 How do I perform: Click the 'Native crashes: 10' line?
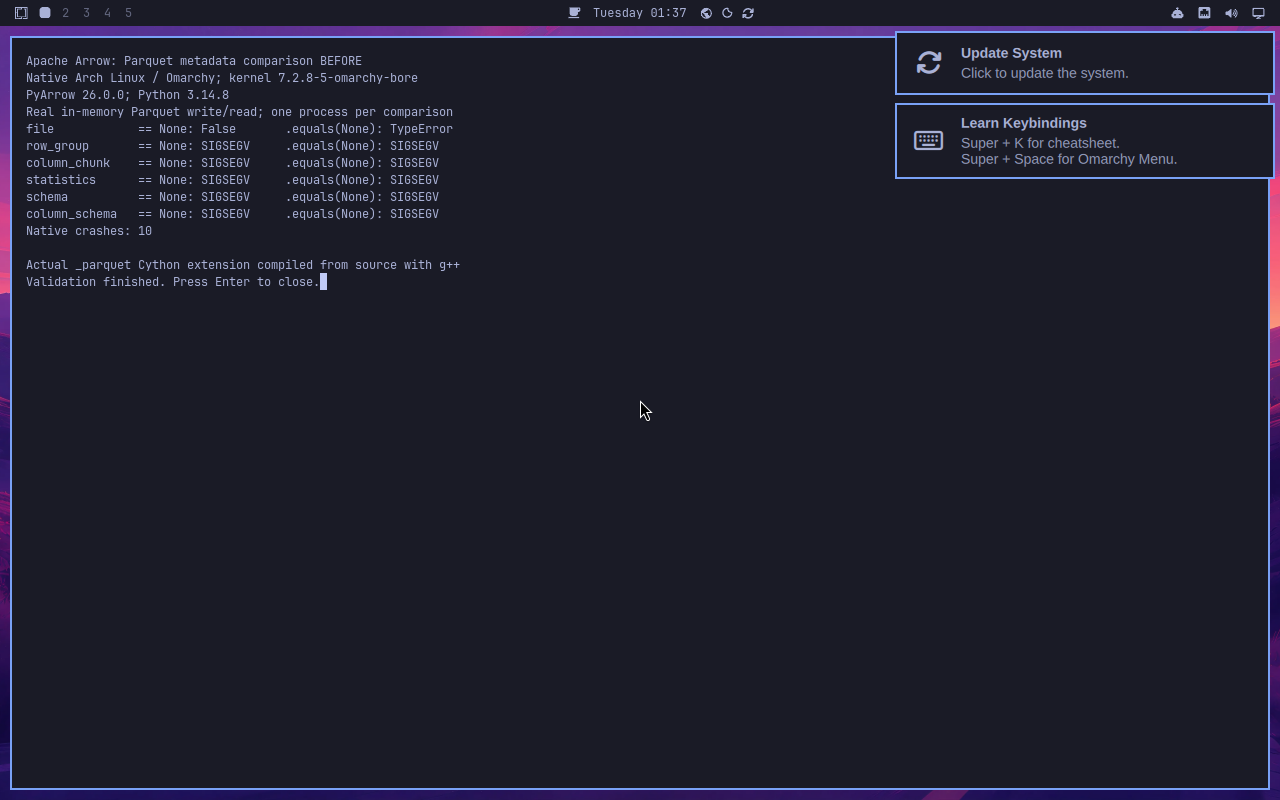pos(89,231)
